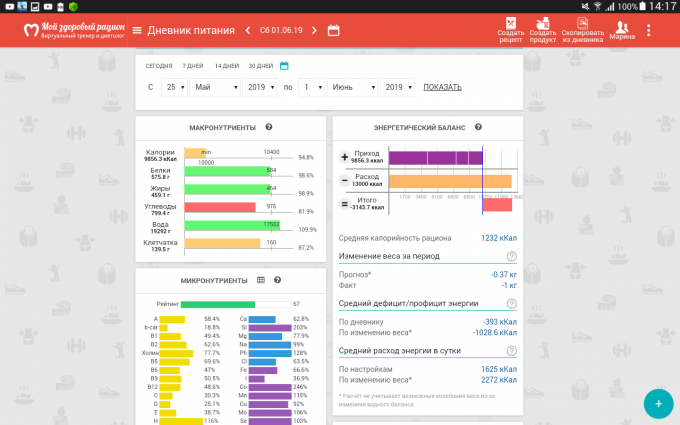The image size is (680, 425).
Task: Click the purple Приход energy bar
Action: click(x=435, y=158)
